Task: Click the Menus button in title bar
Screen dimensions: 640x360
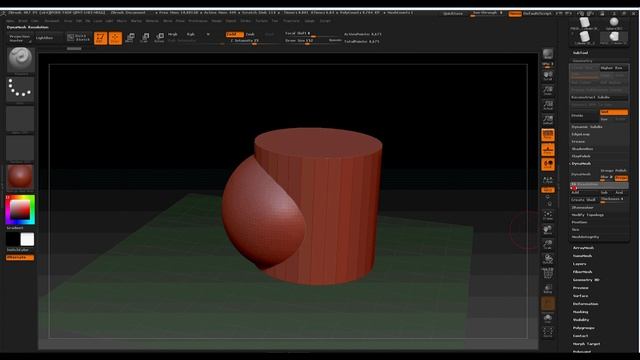Action: [x=515, y=13]
